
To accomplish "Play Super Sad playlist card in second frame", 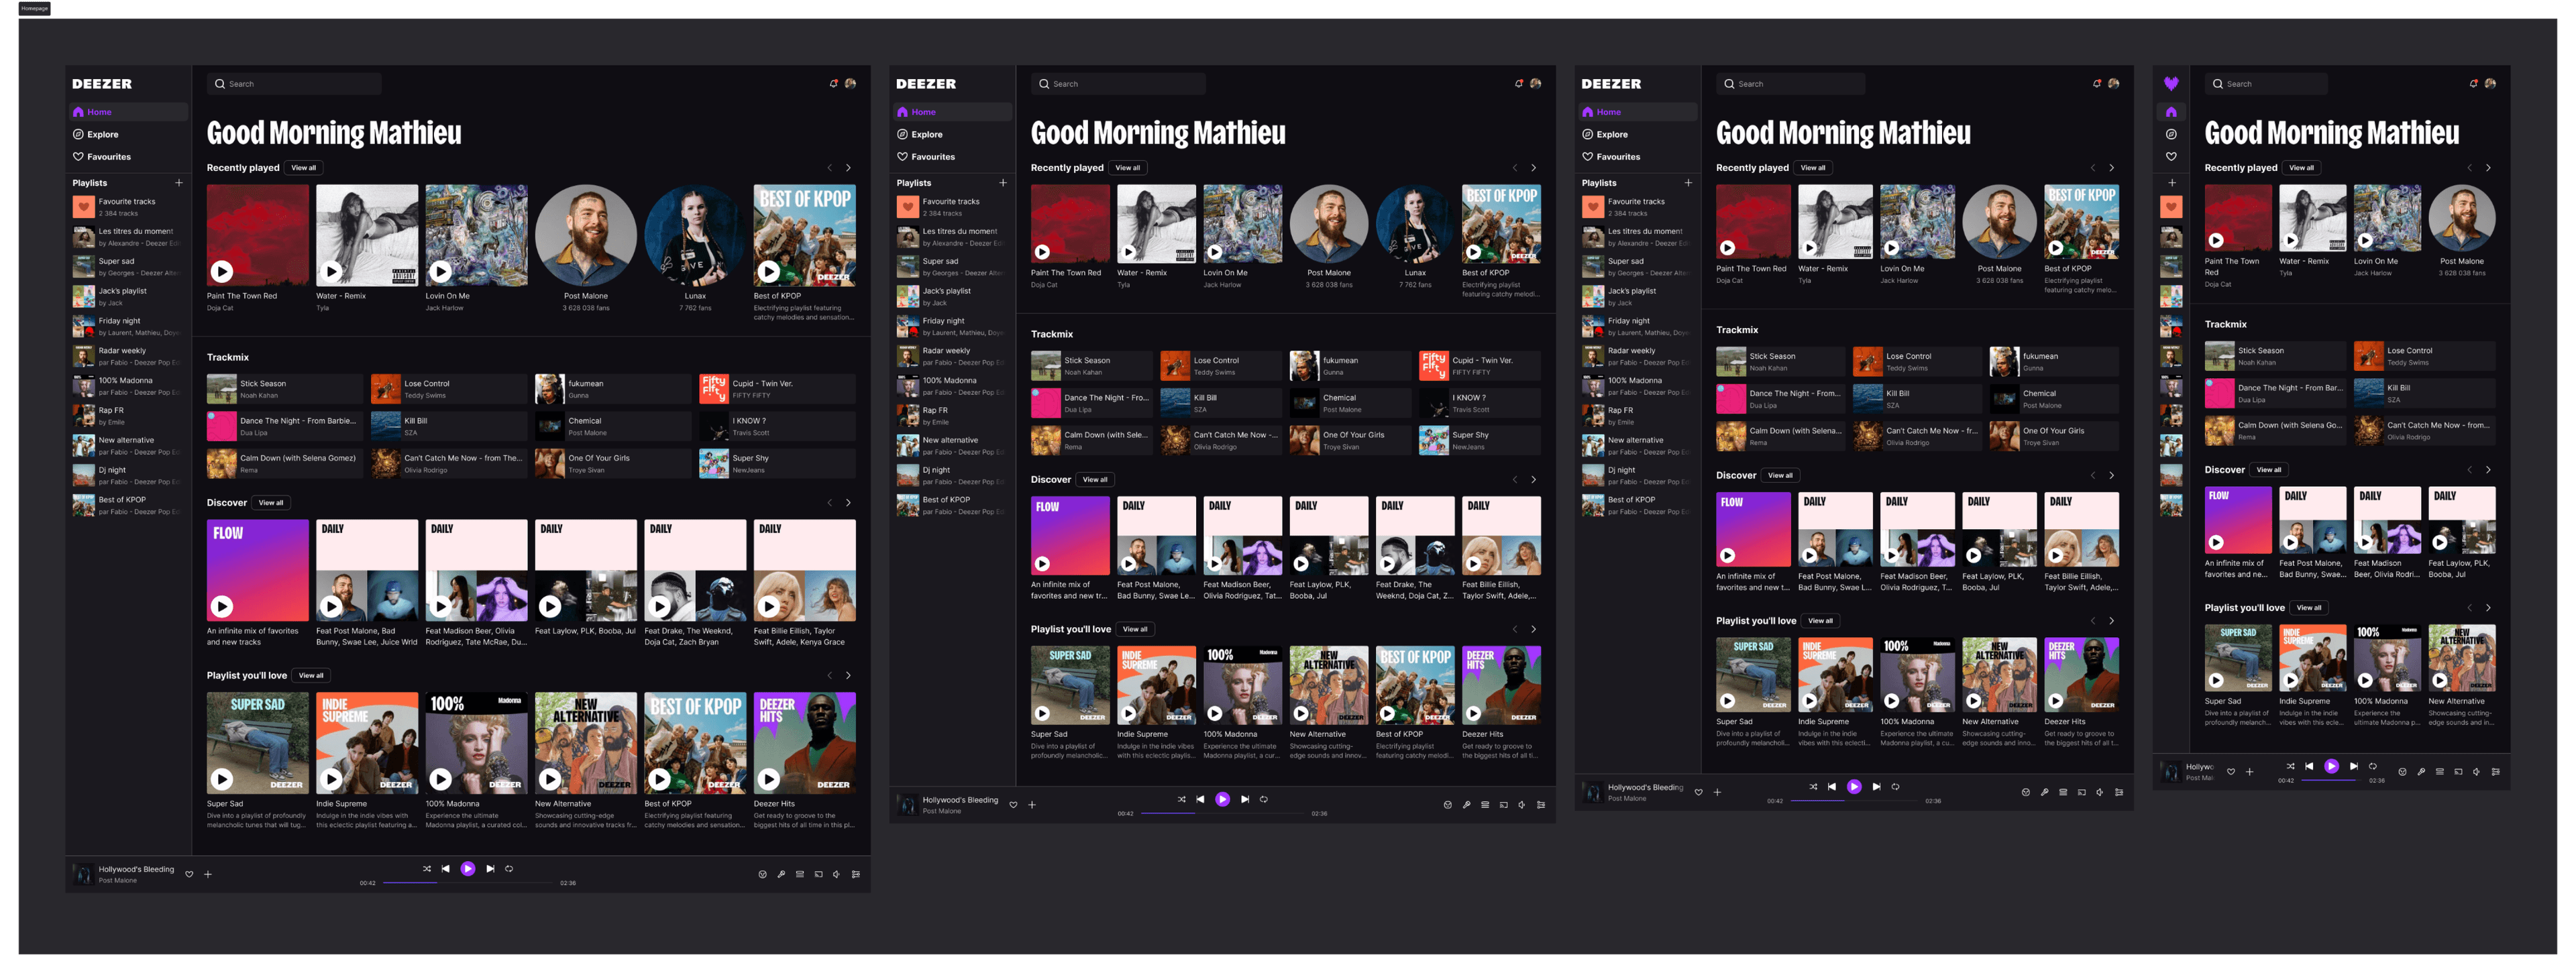I will [x=1042, y=714].
